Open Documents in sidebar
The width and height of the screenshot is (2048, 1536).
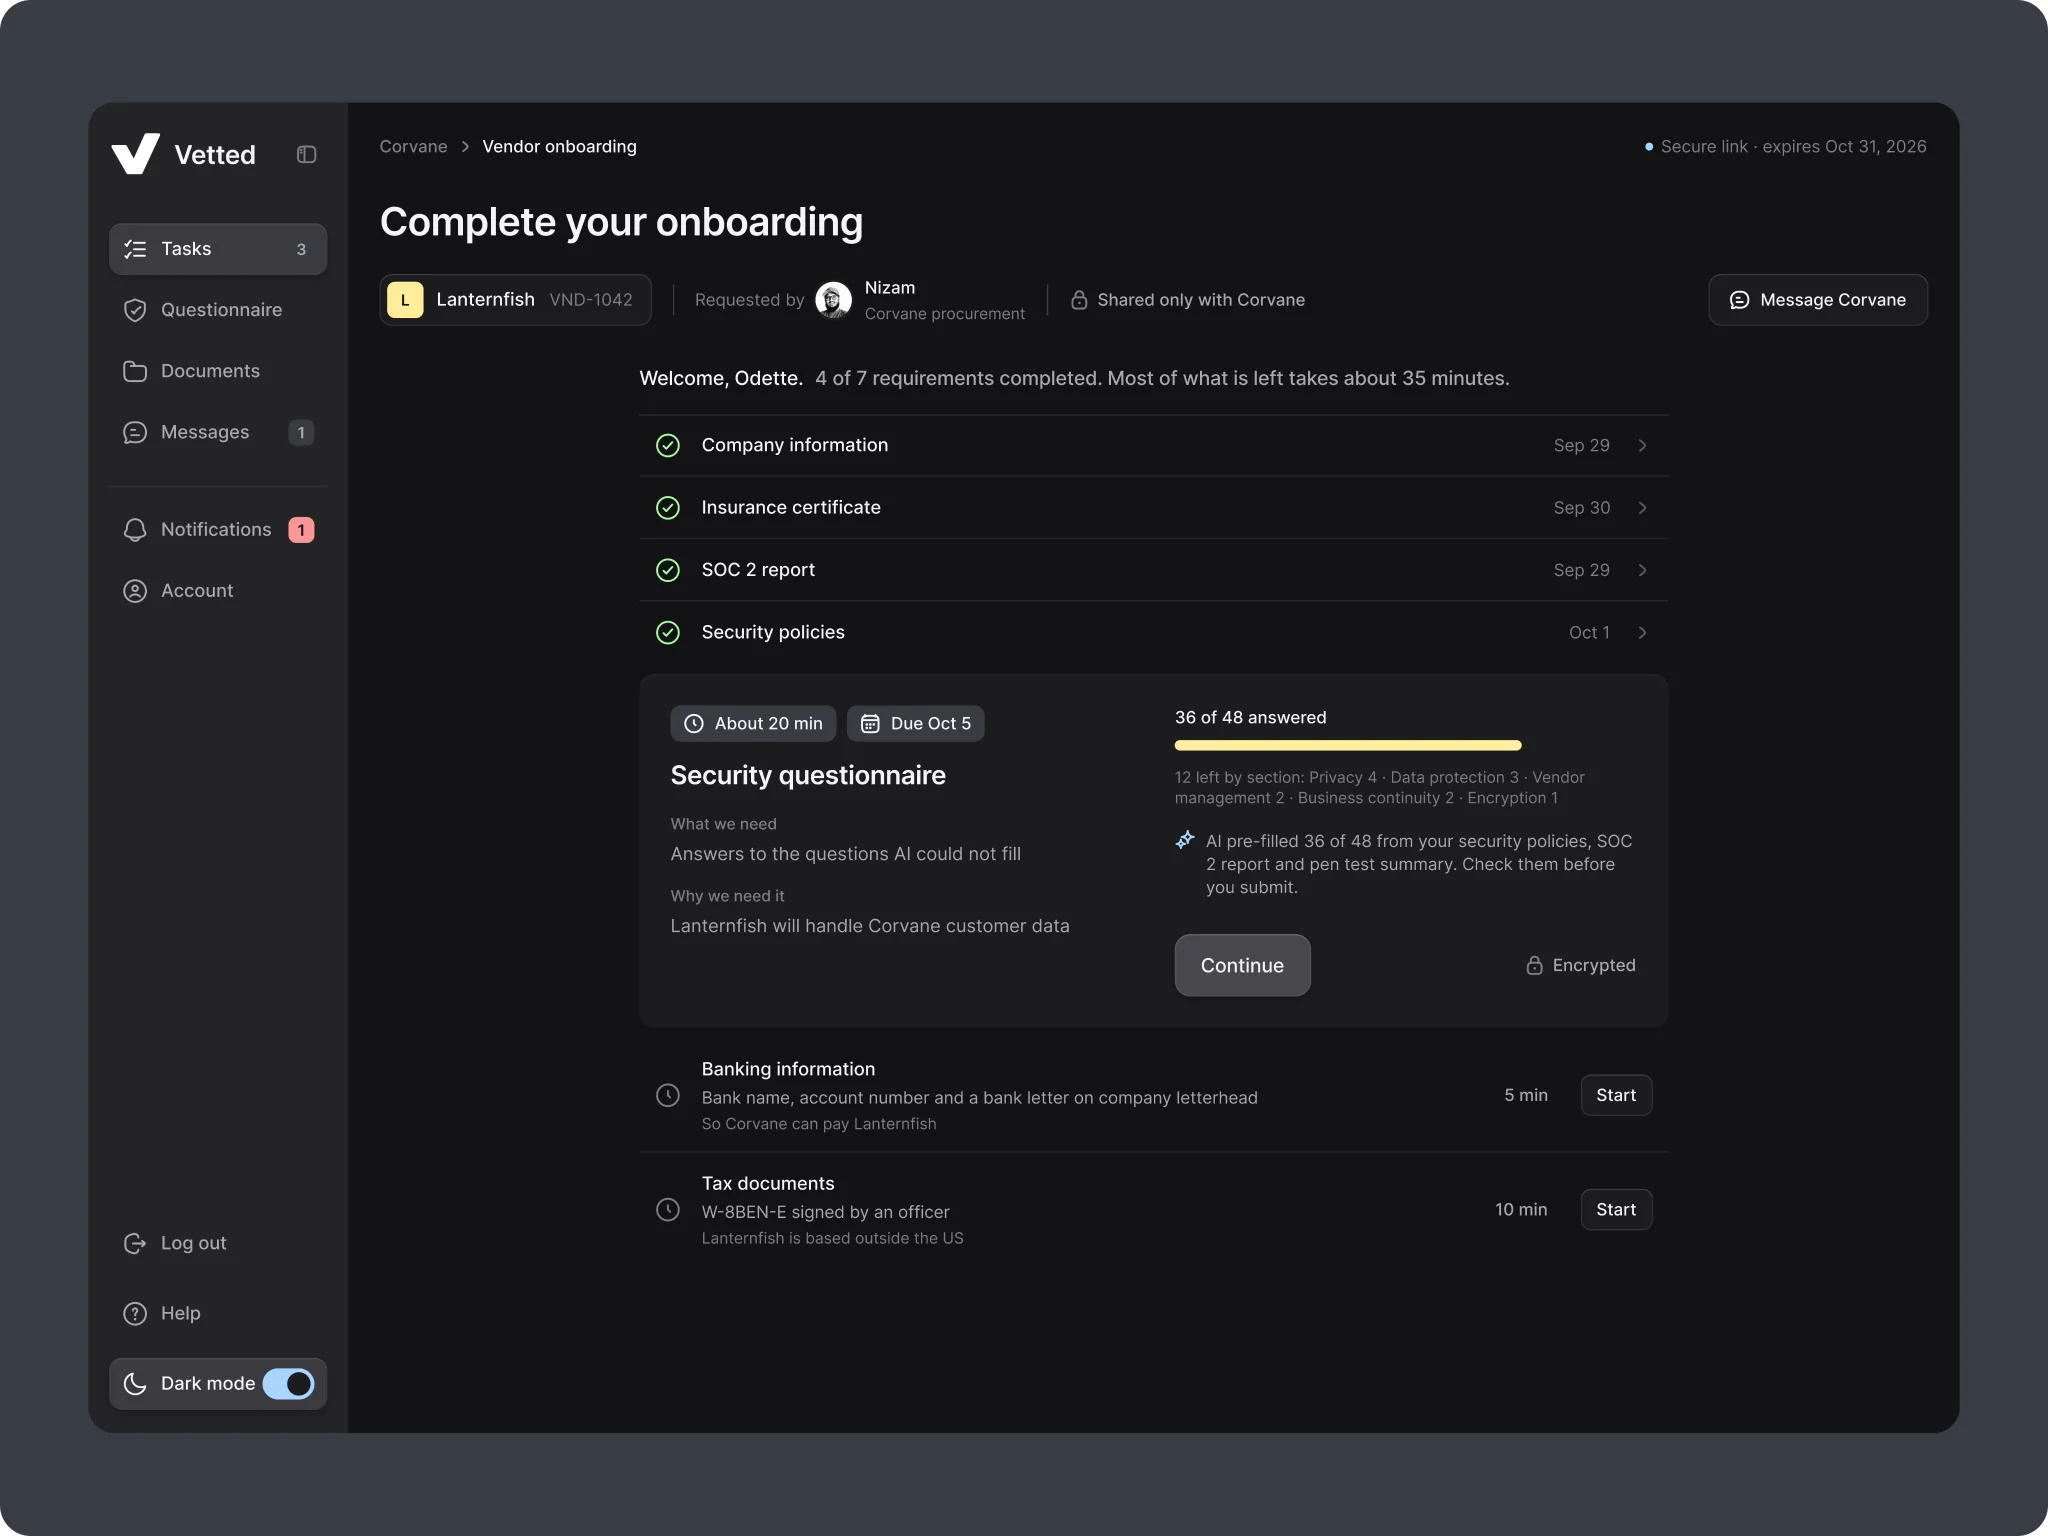click(218, 371)
